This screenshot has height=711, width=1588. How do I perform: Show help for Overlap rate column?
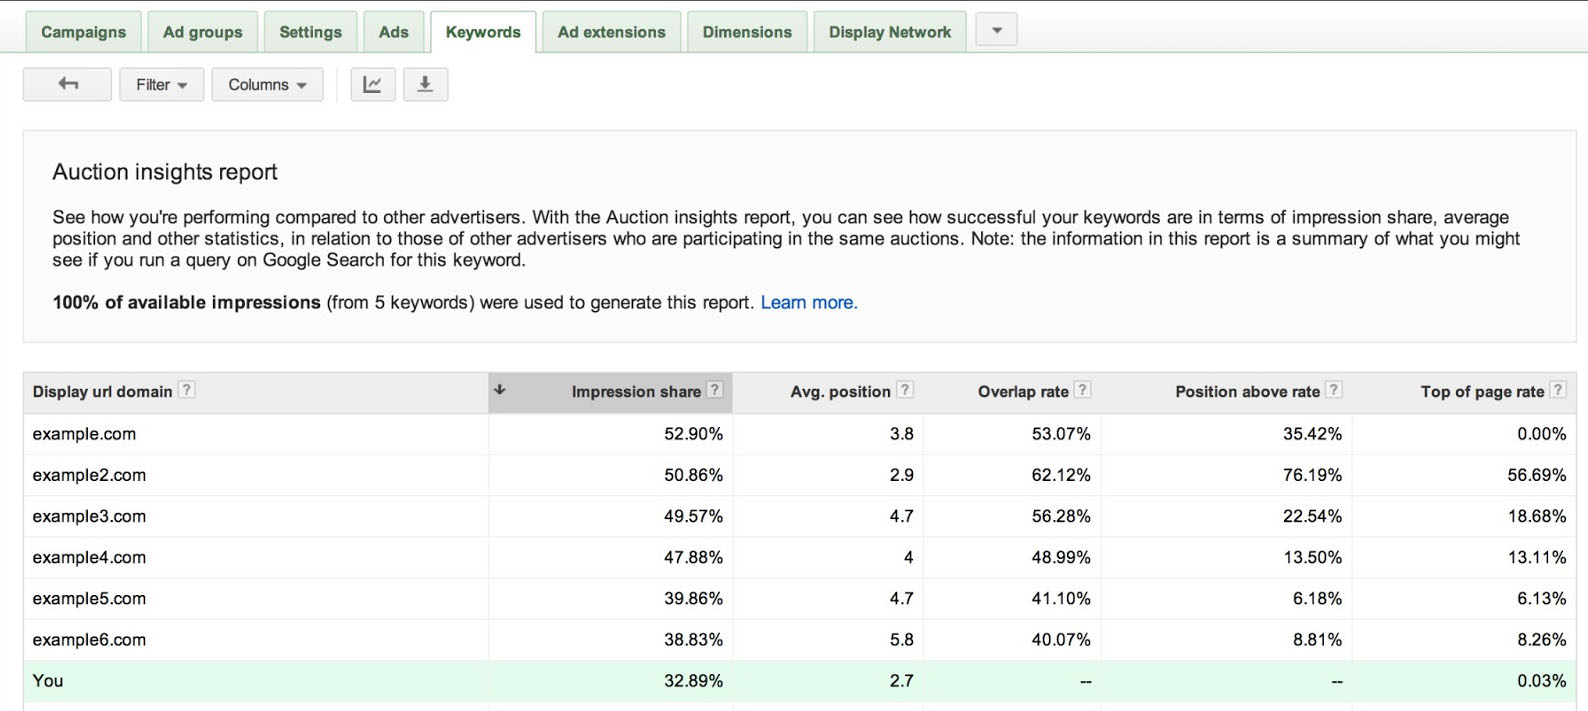(x=1083, y=391)
